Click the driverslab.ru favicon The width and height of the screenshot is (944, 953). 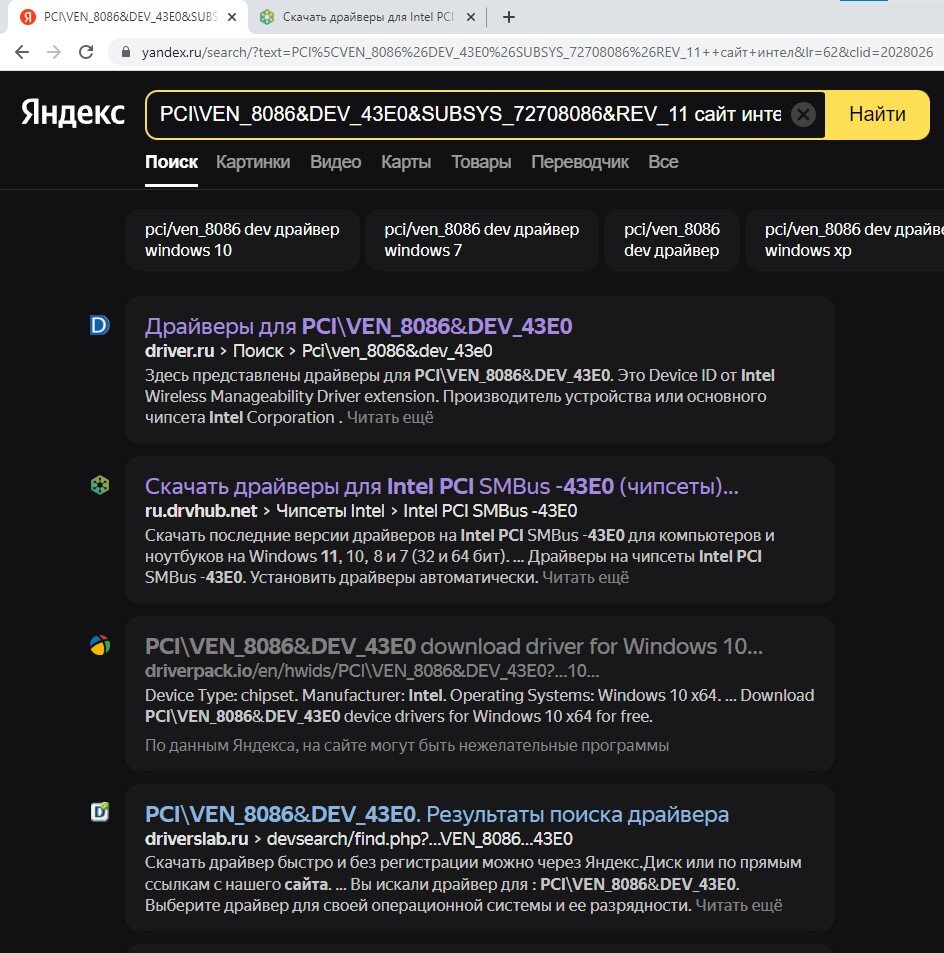point(100,812)
